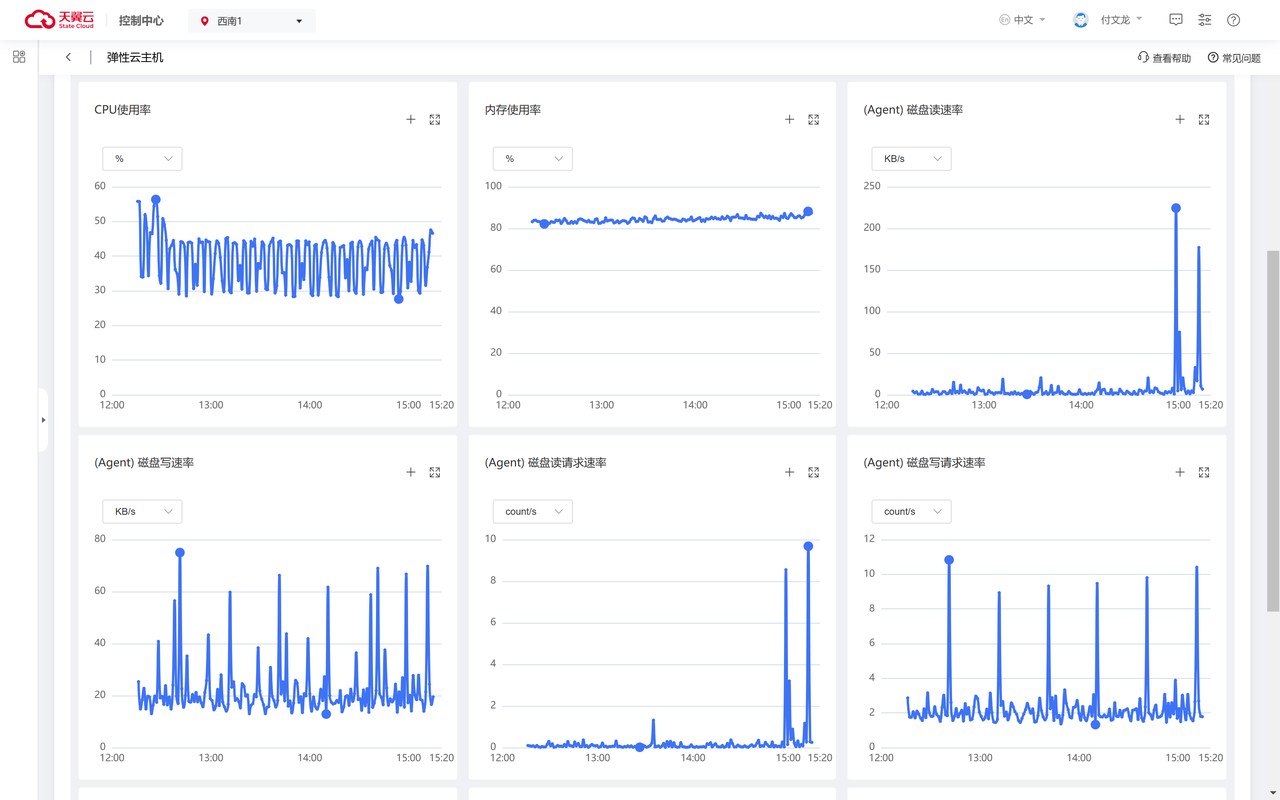
Task: Click the 磁盘读速率 minimum point marker
Action: point(1027,394)
